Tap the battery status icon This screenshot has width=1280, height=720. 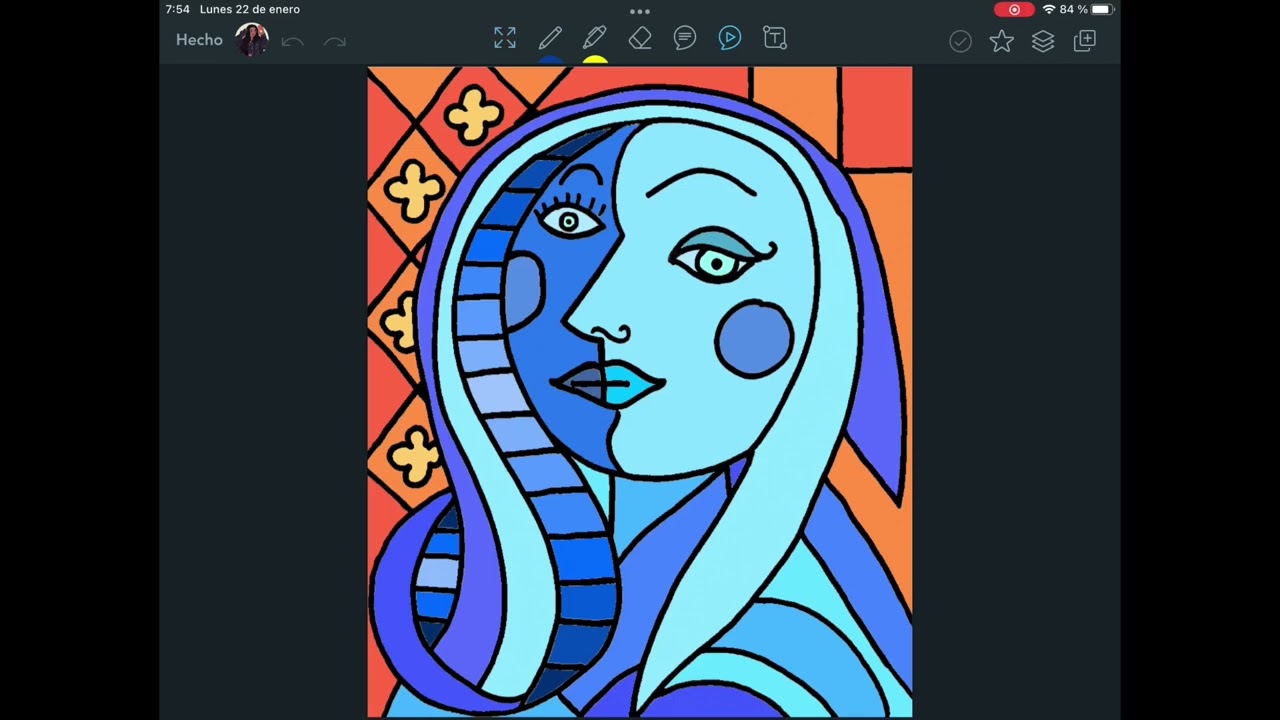tap(1101, 9)
